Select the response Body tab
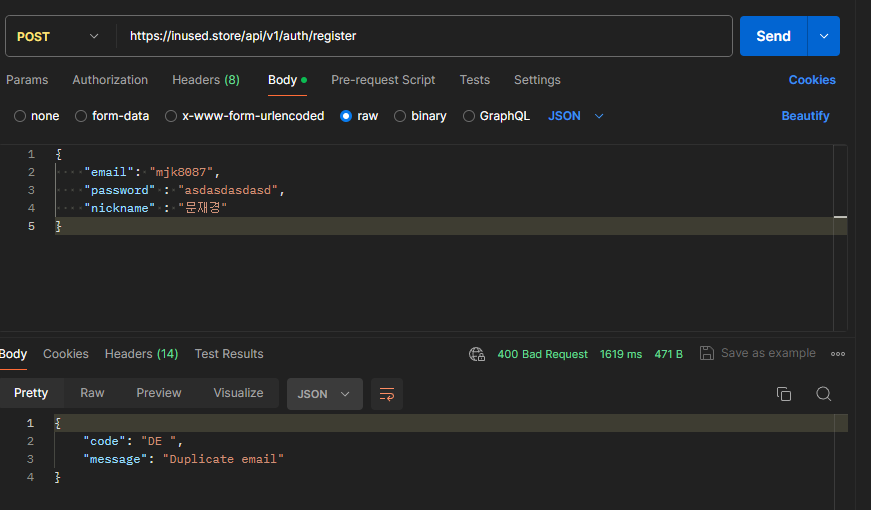Image resolution: width=871 pixels, height=510 pixels. (13, 354)
